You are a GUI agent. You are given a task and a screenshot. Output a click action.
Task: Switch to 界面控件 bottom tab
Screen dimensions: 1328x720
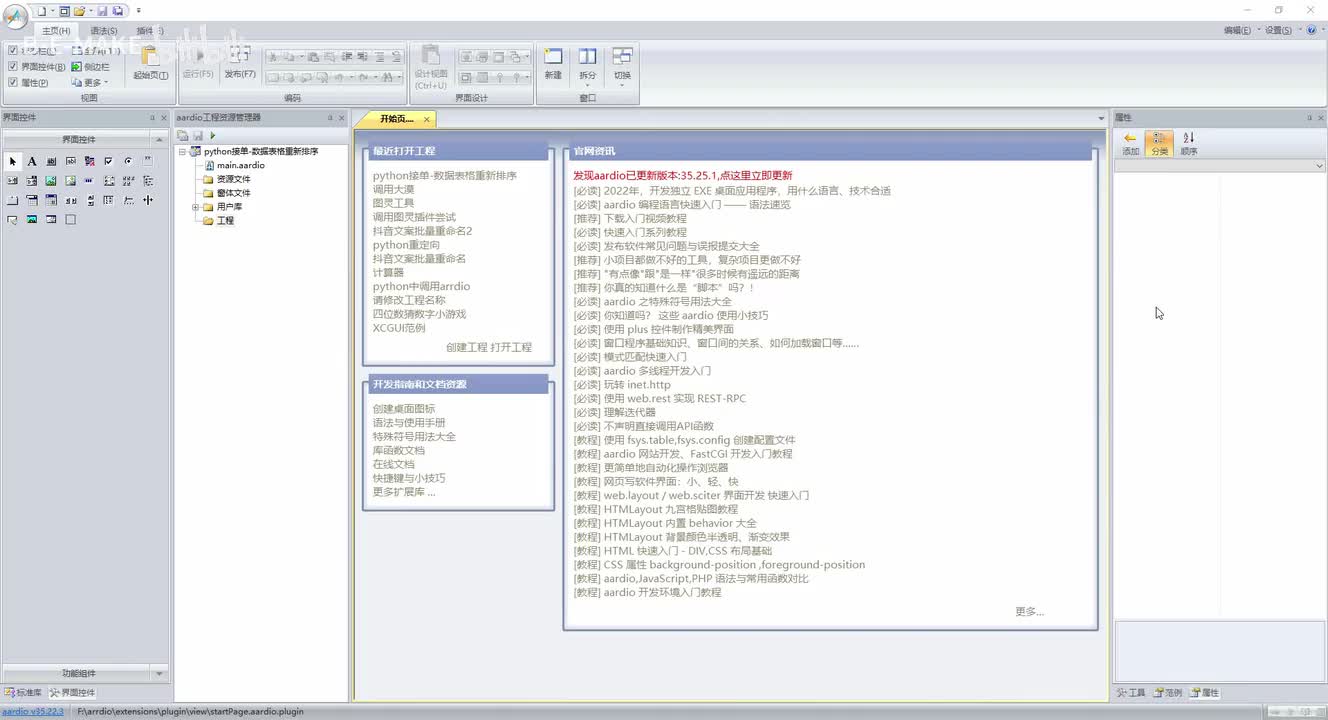(72, 692)
